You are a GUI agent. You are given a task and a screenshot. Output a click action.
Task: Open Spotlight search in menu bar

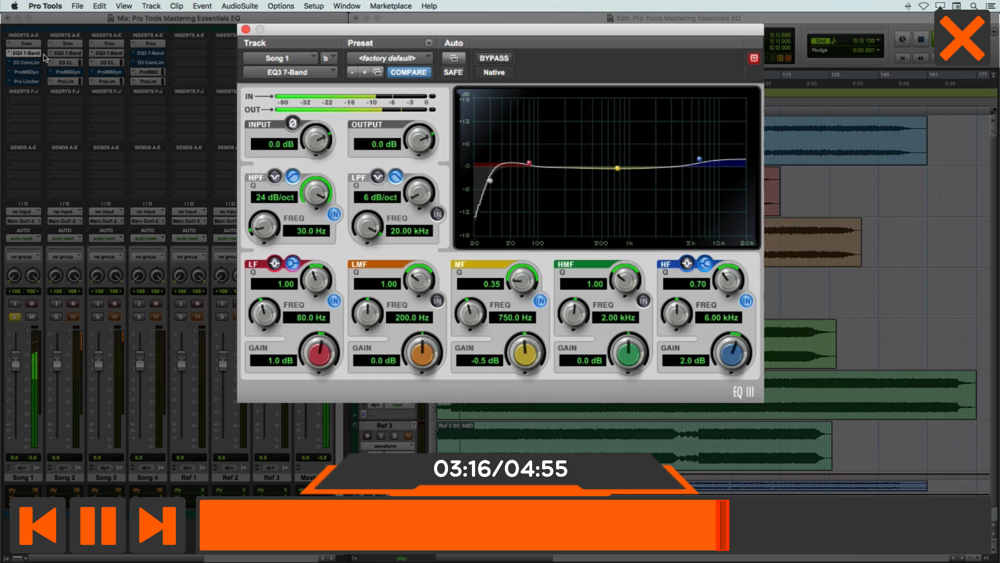click(974, 6)
